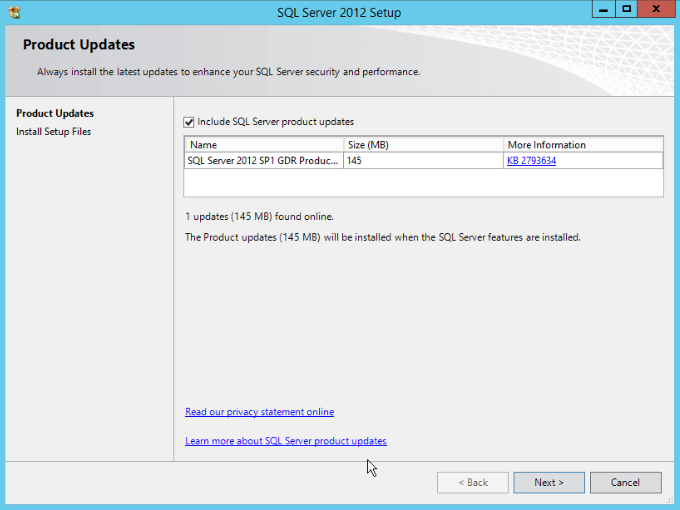The width and height of the screenshot is (680, 510).
Task: Click the empty area below the update row
Action: tap(423, 183)
